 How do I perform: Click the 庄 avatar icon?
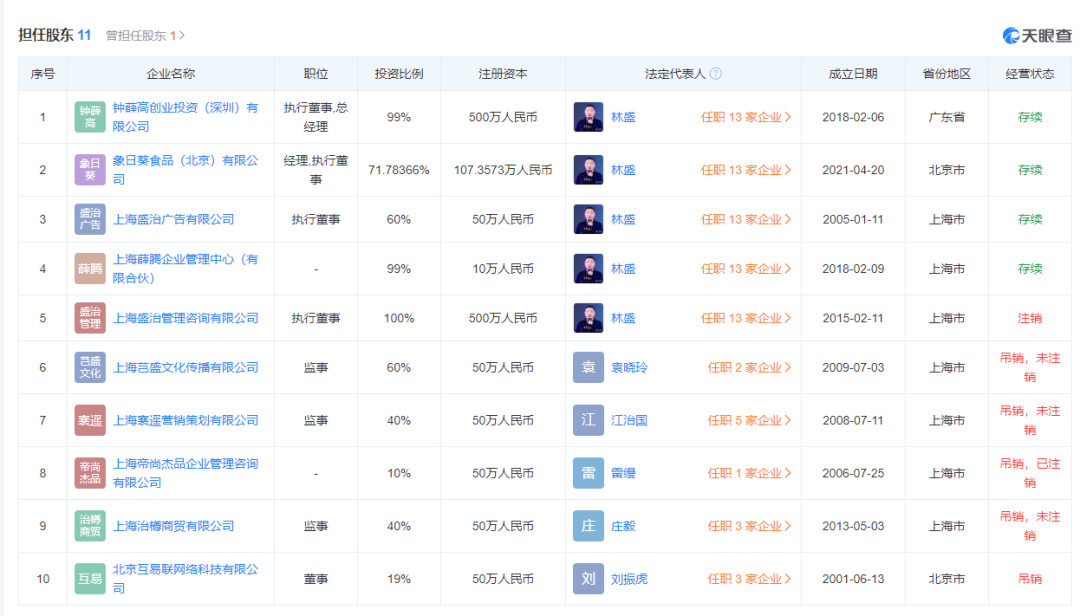588,526
